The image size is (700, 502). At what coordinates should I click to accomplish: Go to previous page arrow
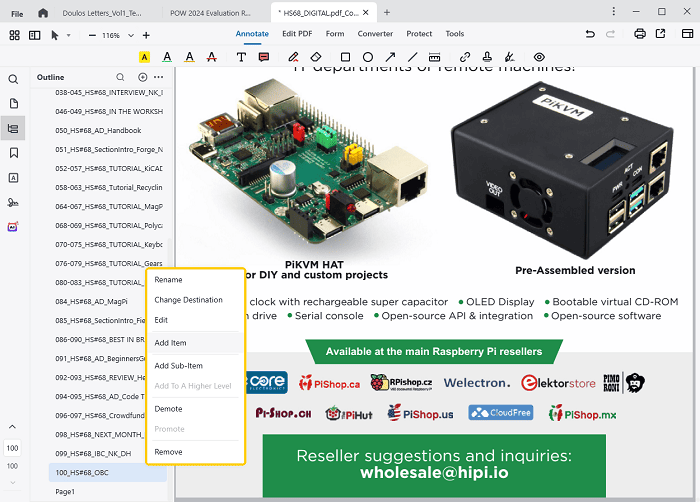[12, 427]
